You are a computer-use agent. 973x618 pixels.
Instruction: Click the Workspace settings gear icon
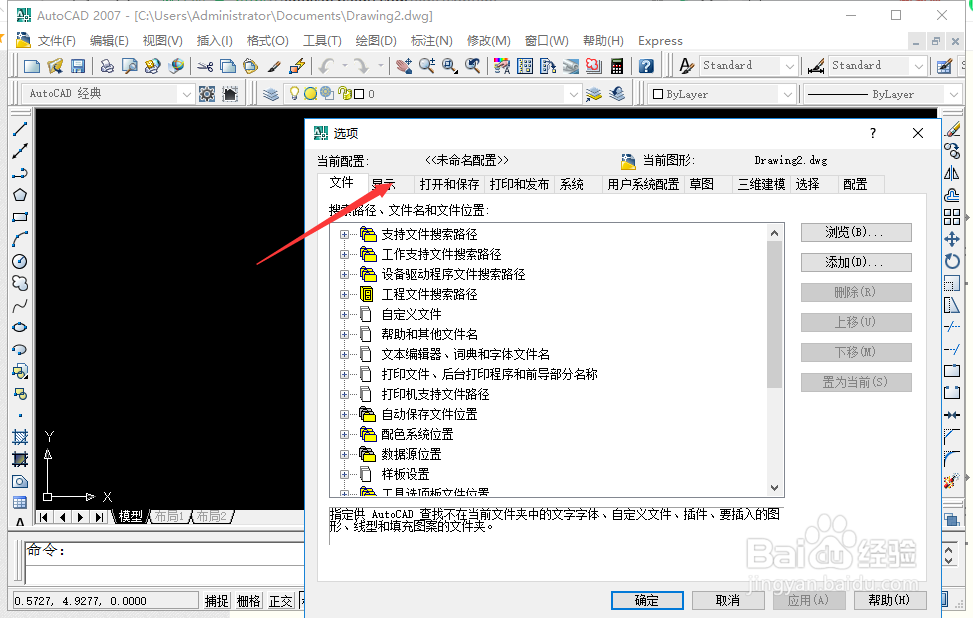[207, 94]
